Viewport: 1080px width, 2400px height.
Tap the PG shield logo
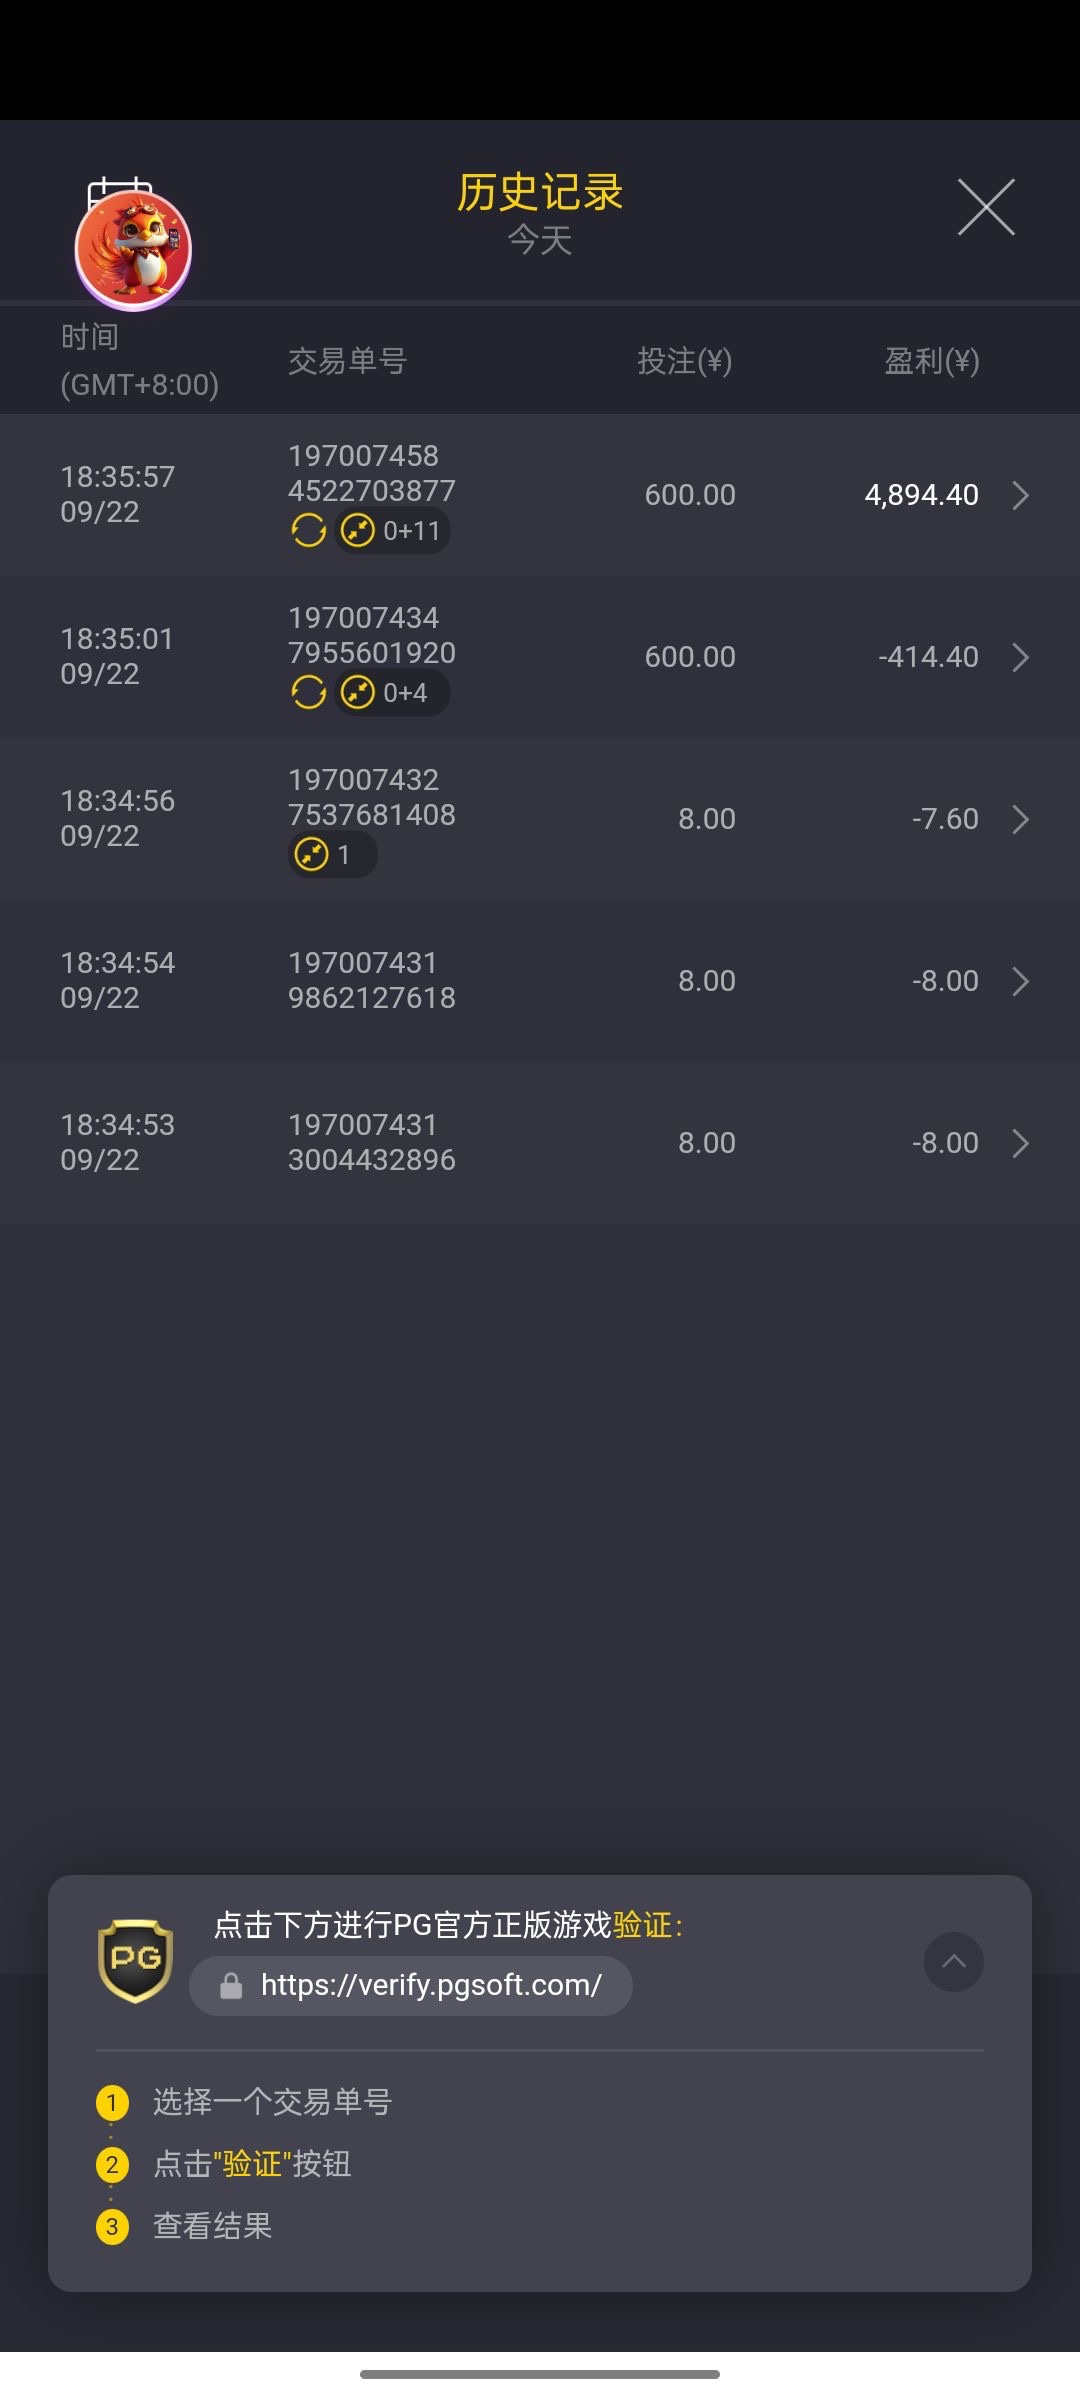click(135, 1960)
